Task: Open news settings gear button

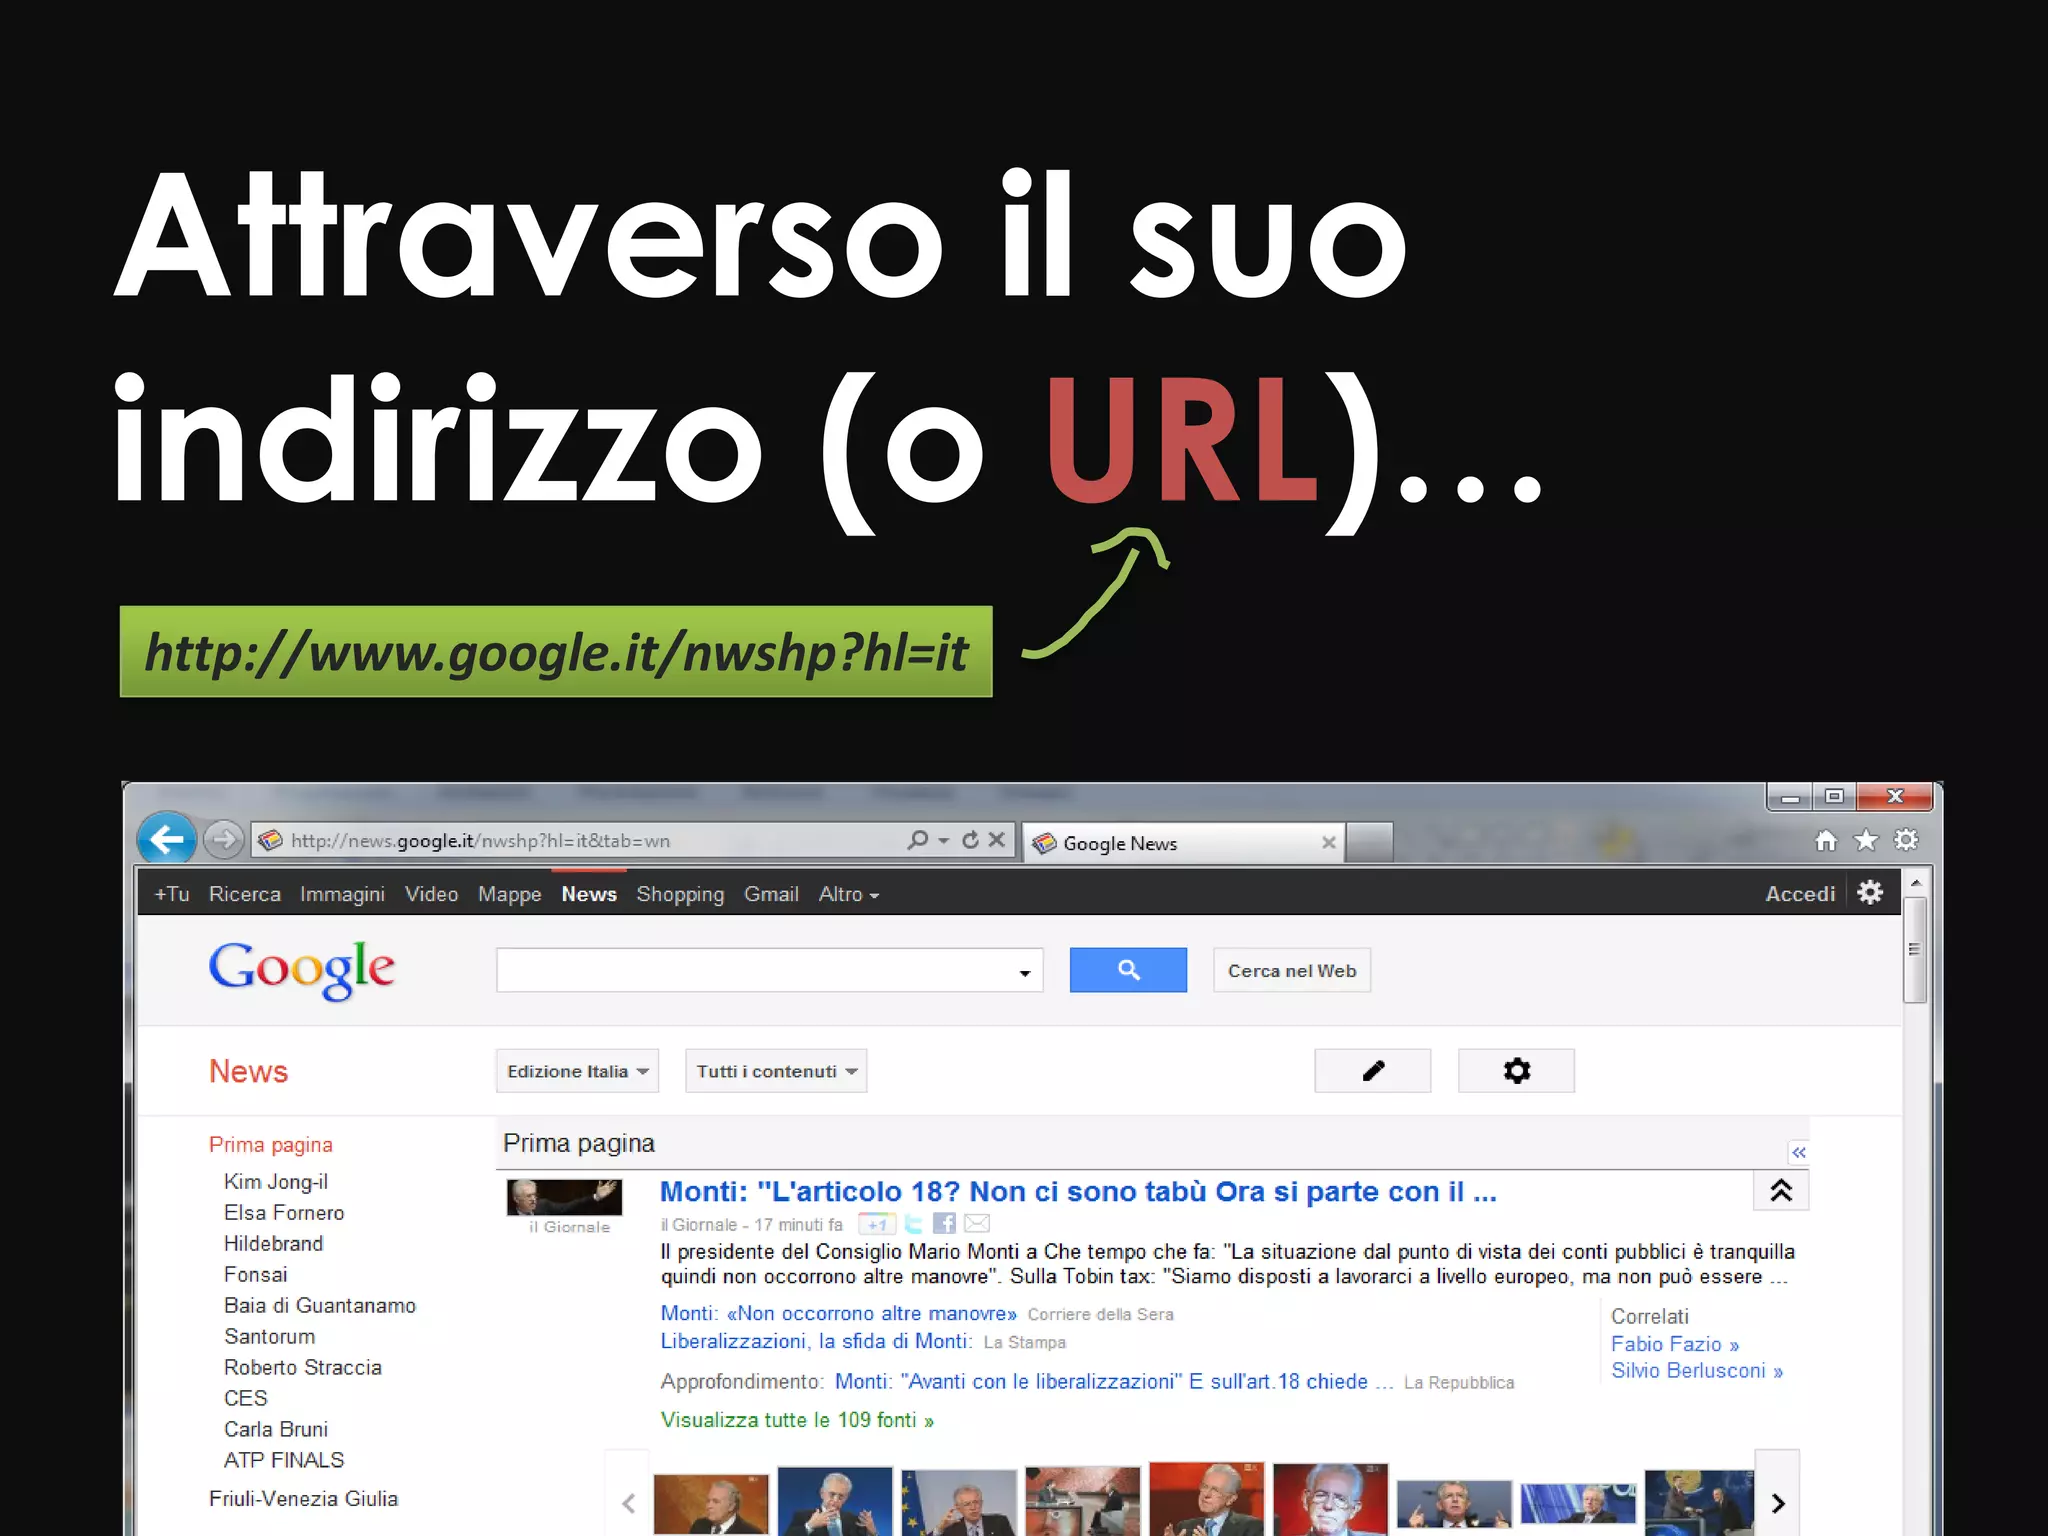Action: tap(1516, 1071)
